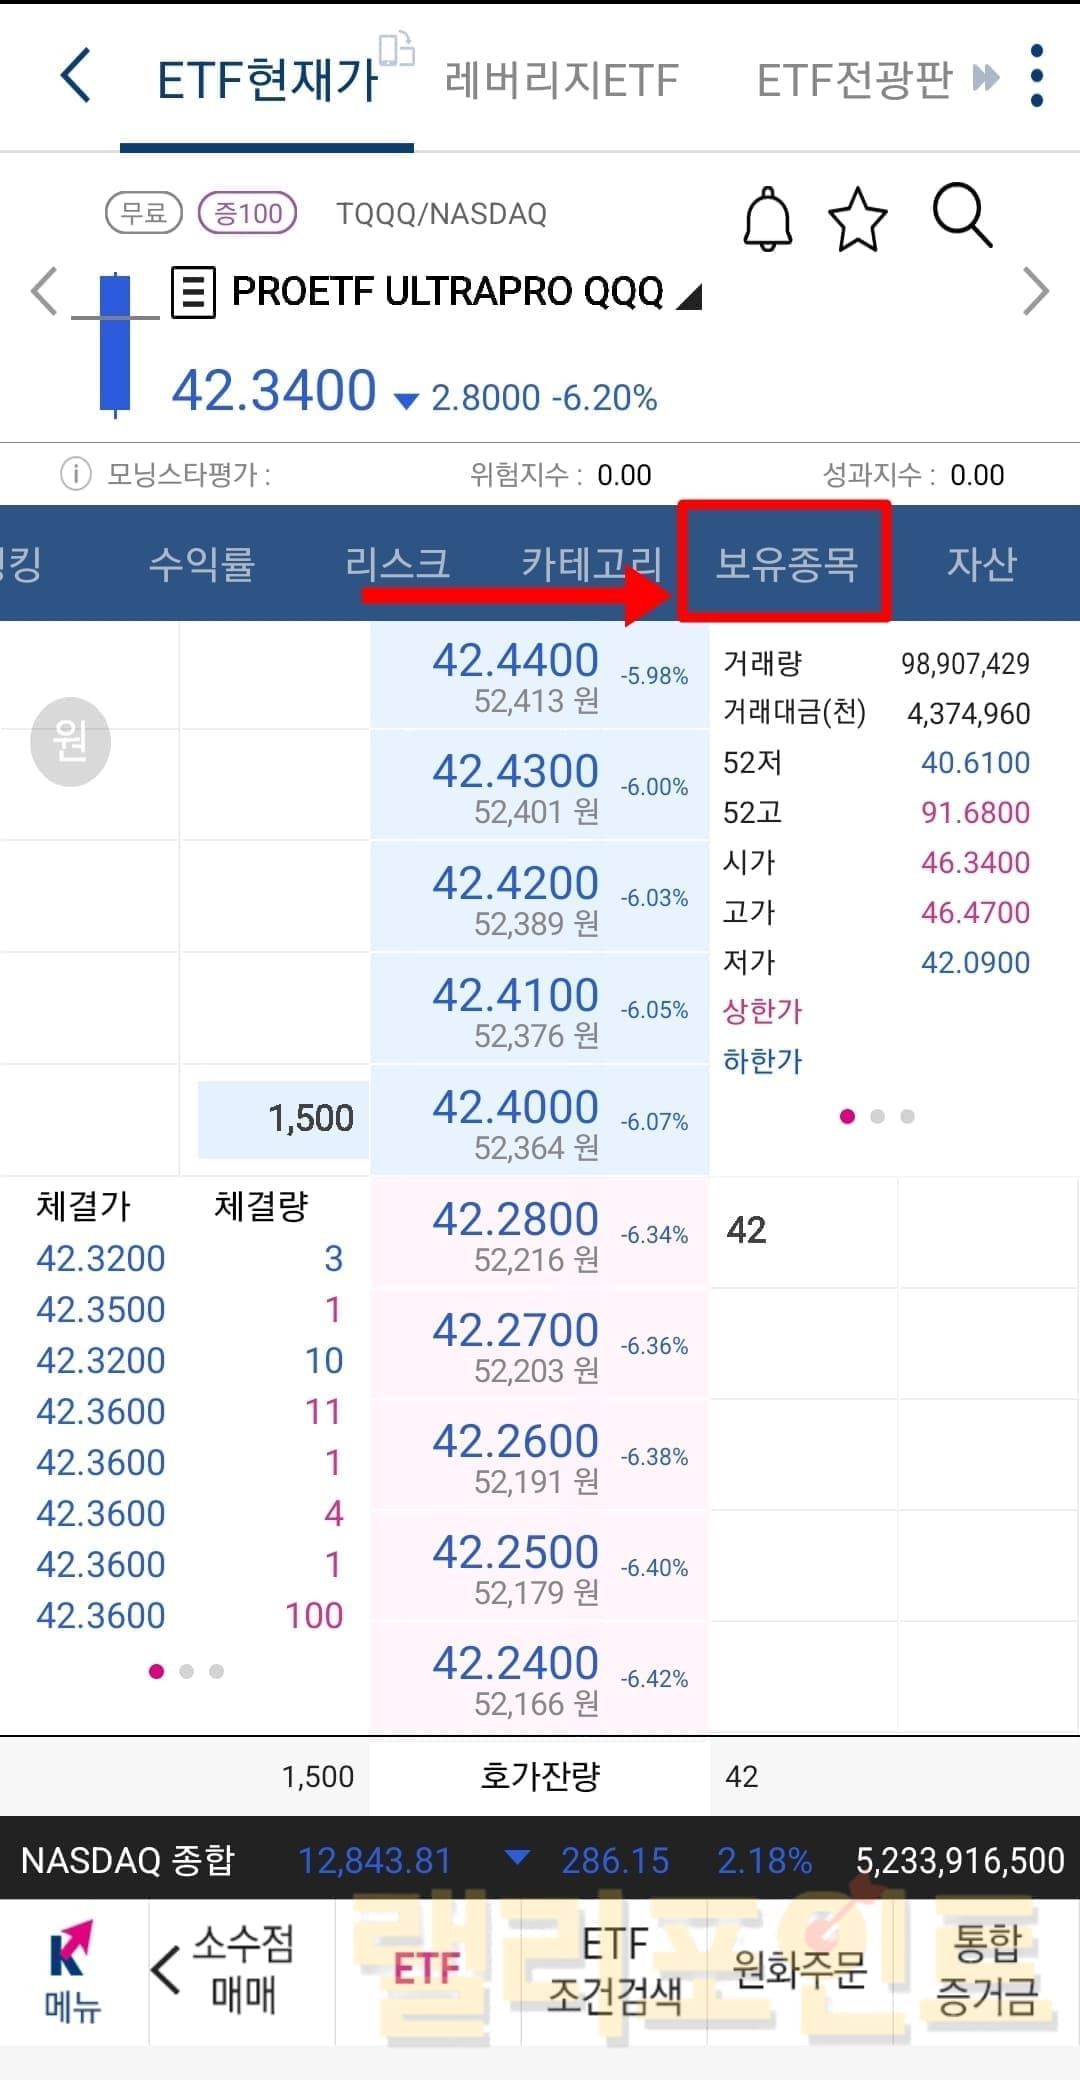Viewport: 1080px width, 2080px height.
Task: Tap the blue candlestick chart thumbnail
Action: point(115,343)
